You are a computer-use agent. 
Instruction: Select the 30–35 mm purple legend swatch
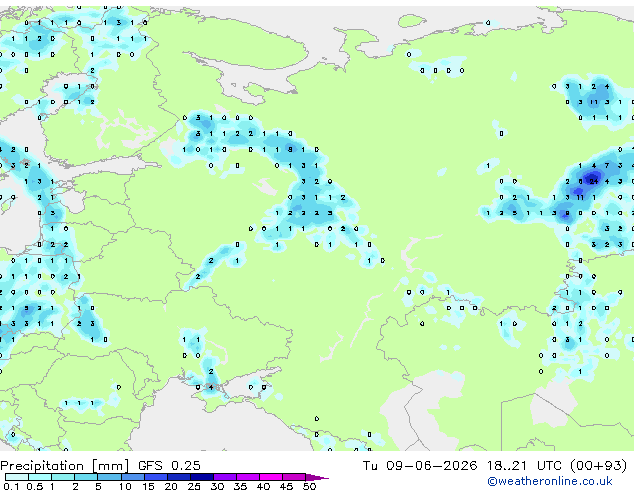coord(225,477)
